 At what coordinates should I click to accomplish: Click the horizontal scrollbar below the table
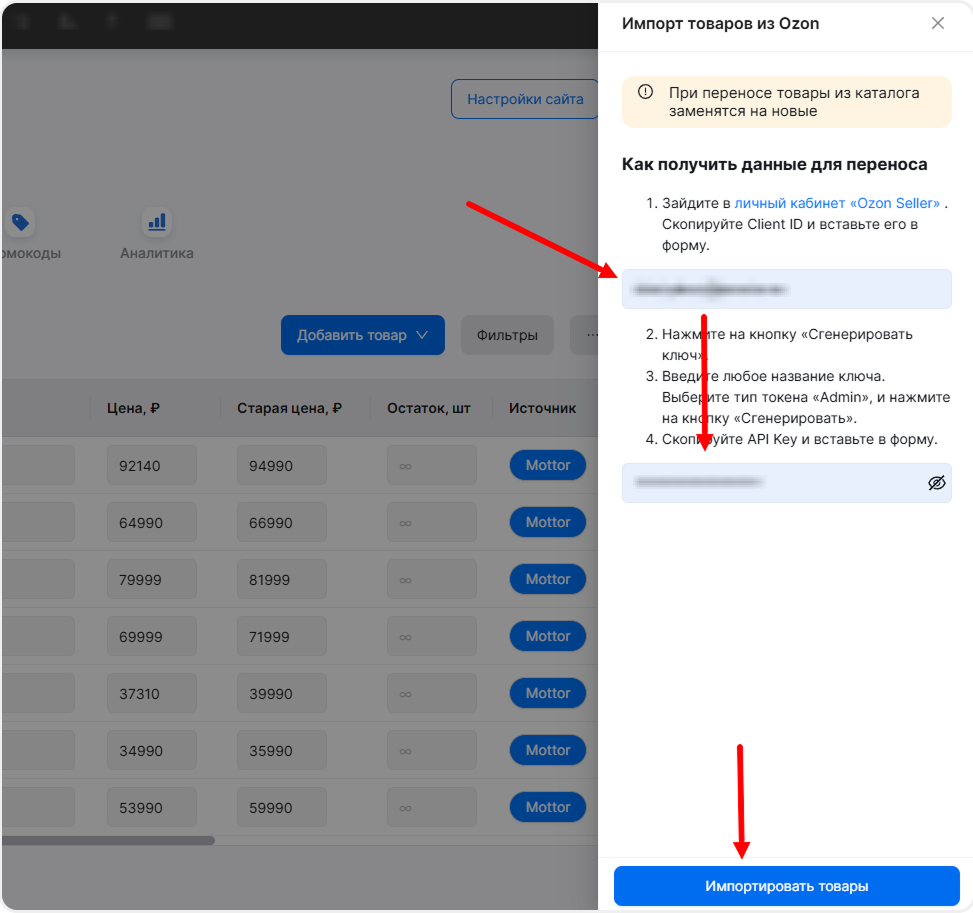108,840
